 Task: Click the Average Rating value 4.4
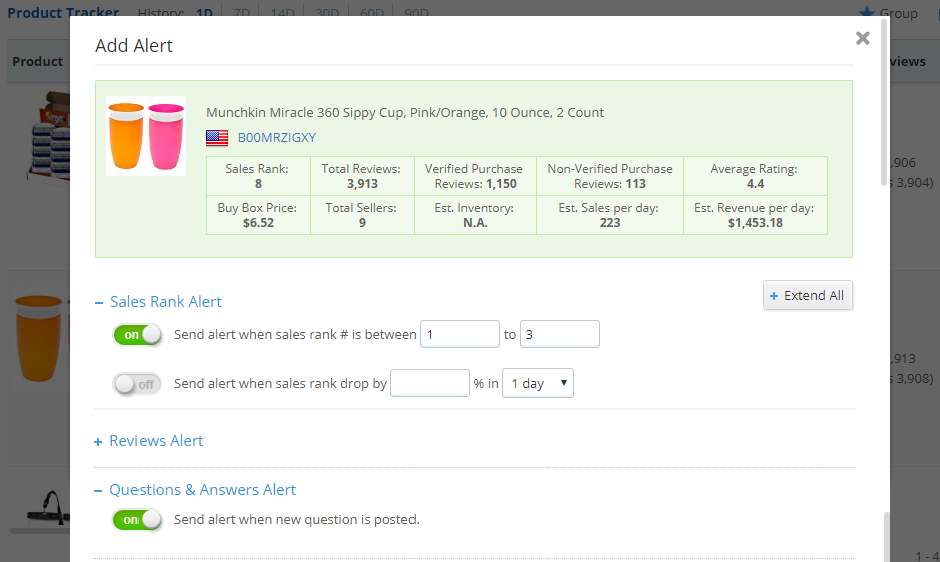pos(755,184)
